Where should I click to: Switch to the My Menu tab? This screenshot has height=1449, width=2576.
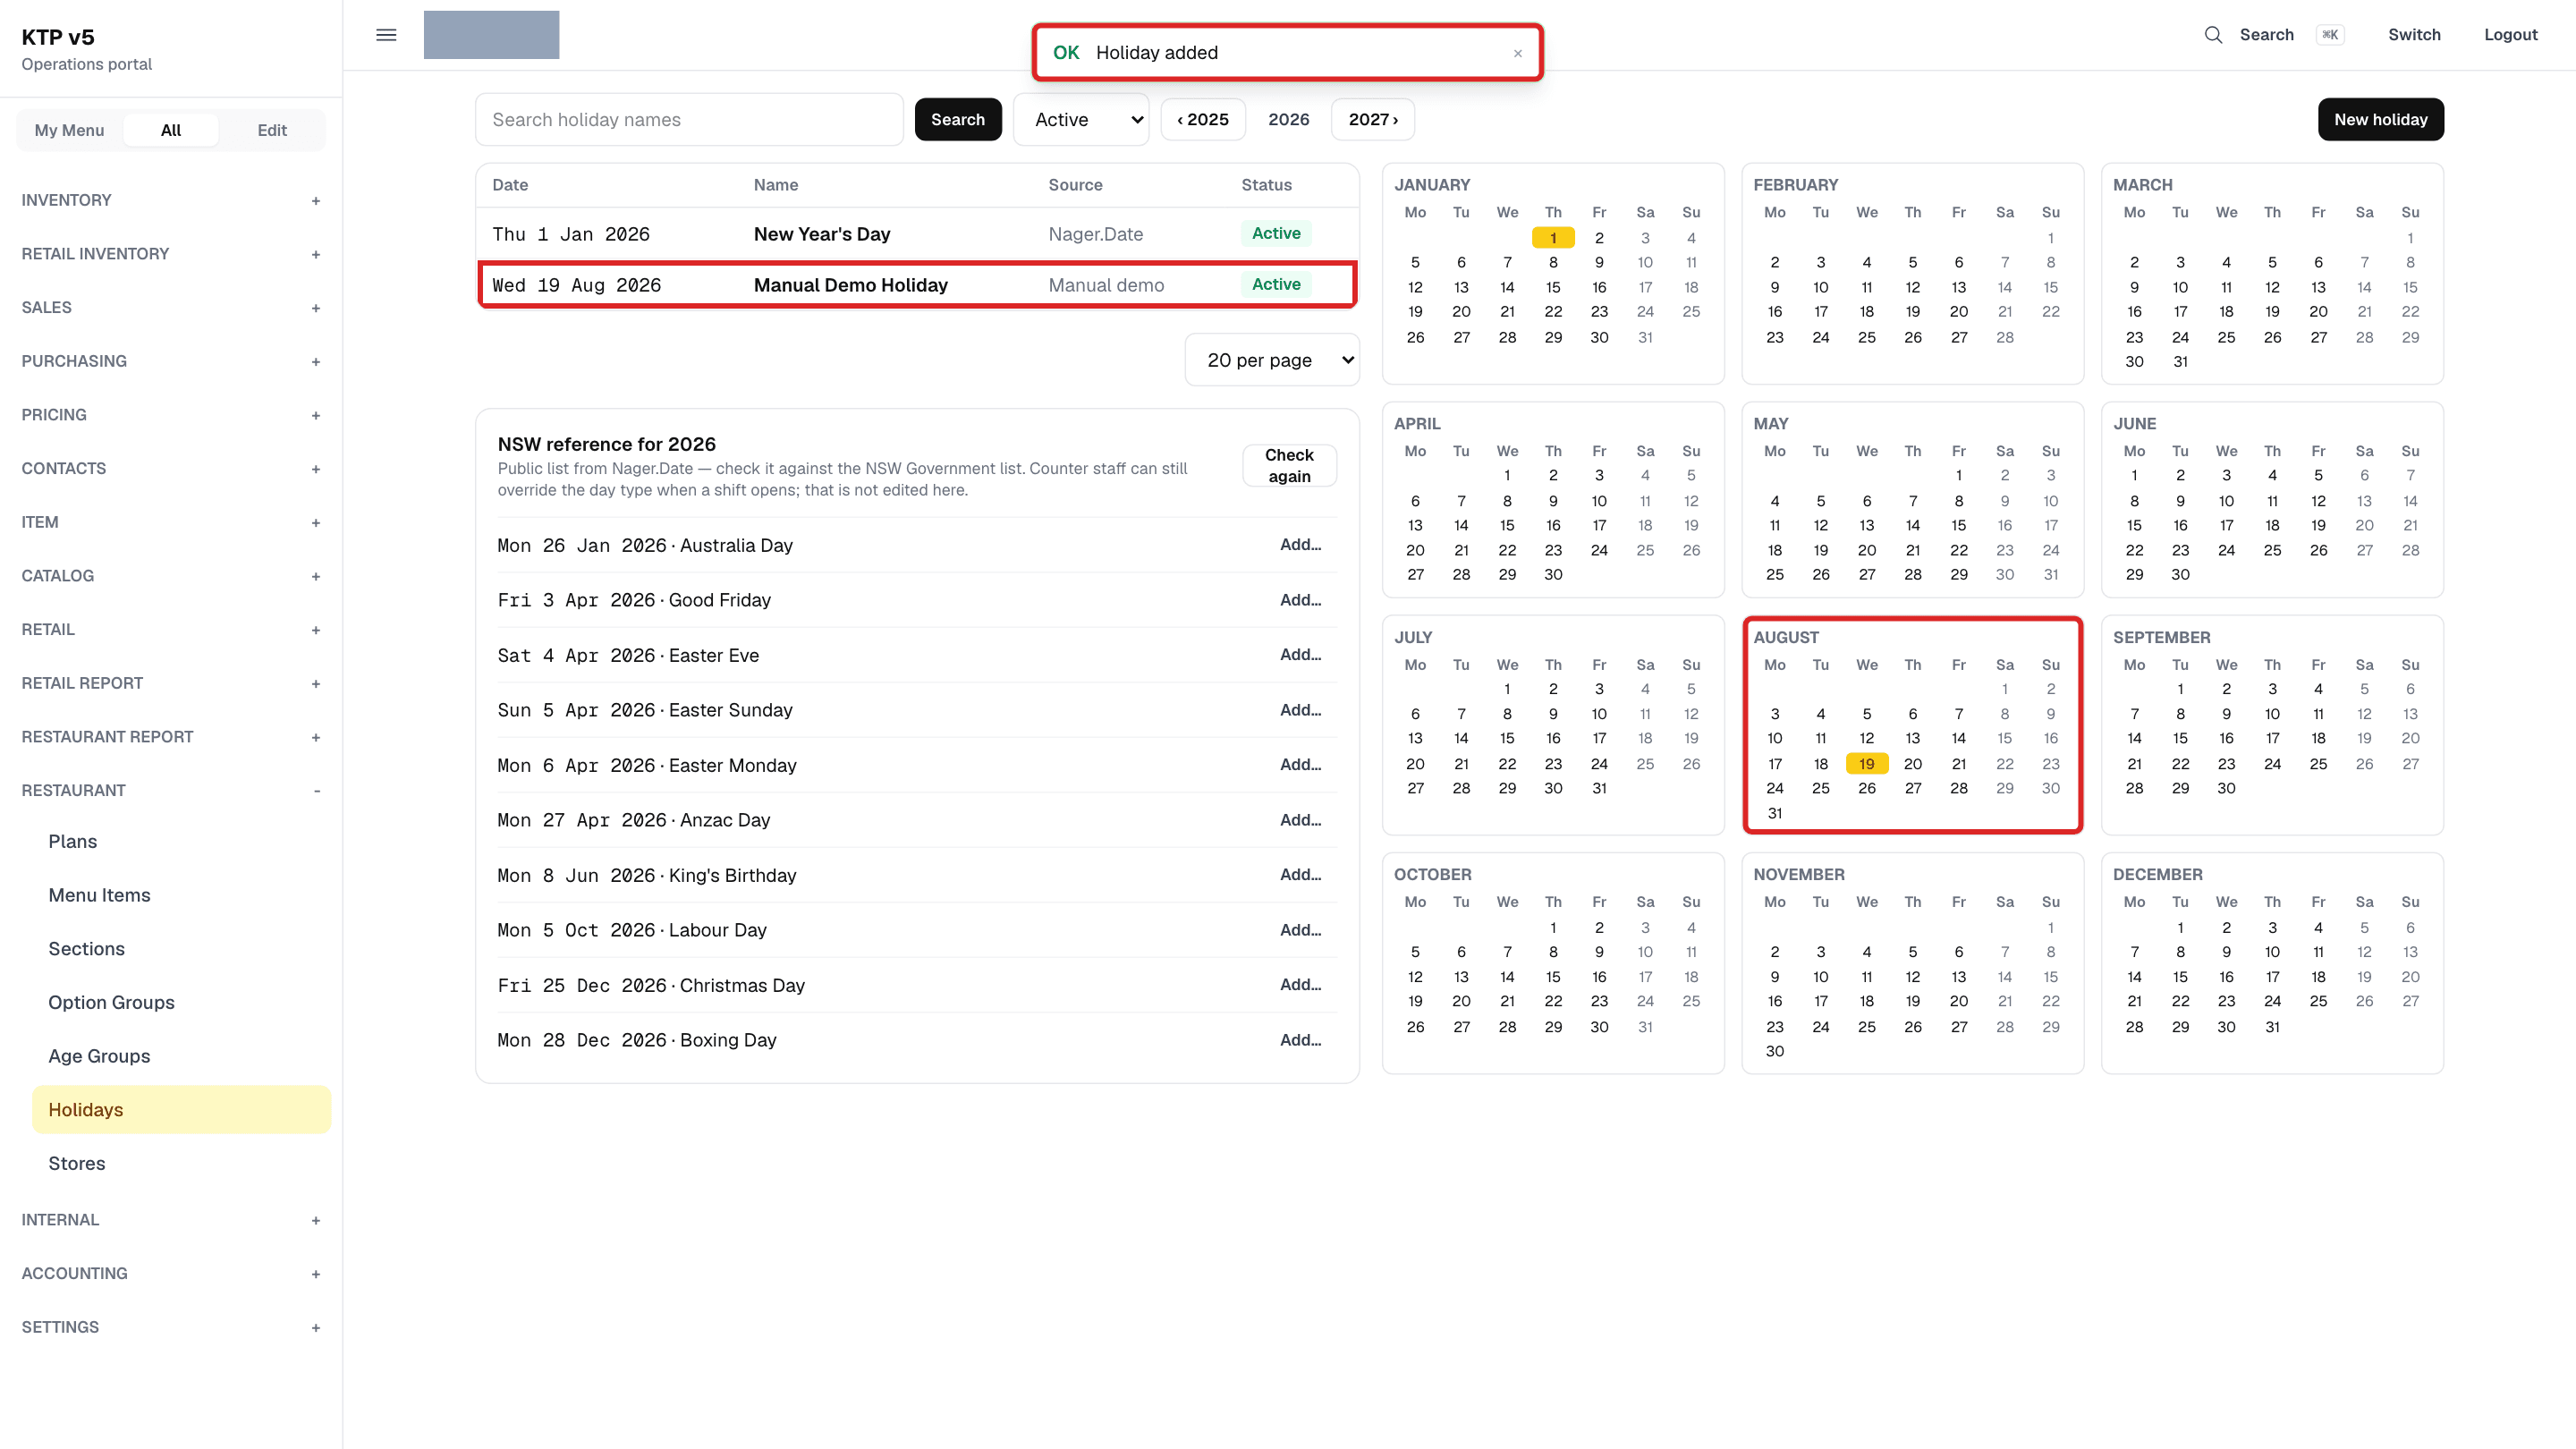pyautogui.click(x=69, y=130)
